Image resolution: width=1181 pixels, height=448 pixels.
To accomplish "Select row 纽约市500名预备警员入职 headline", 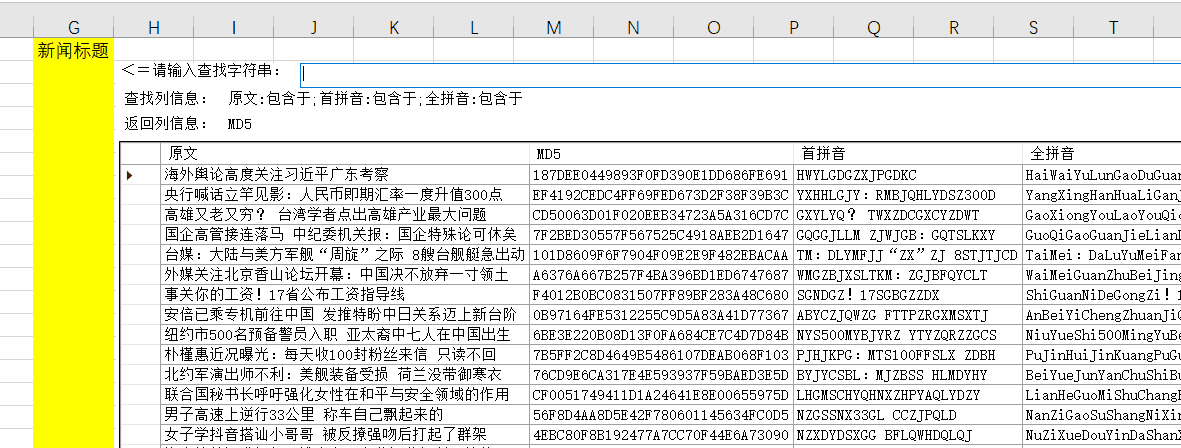I will click(x=345, y=334).
